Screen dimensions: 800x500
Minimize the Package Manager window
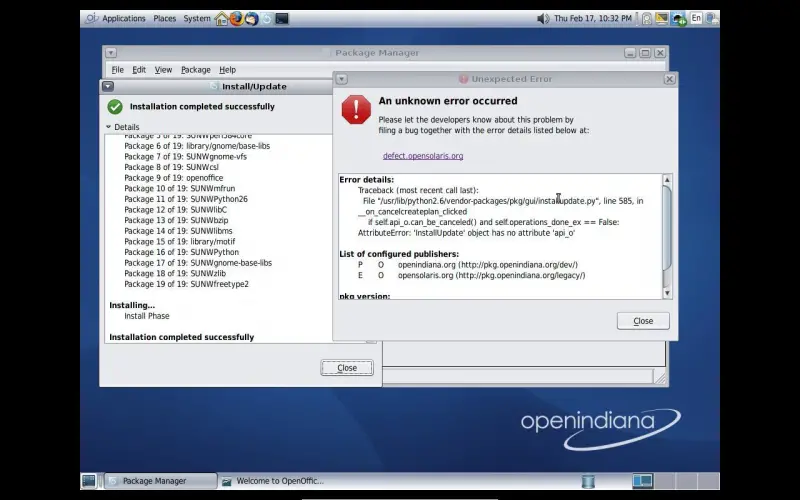point(630,53)
